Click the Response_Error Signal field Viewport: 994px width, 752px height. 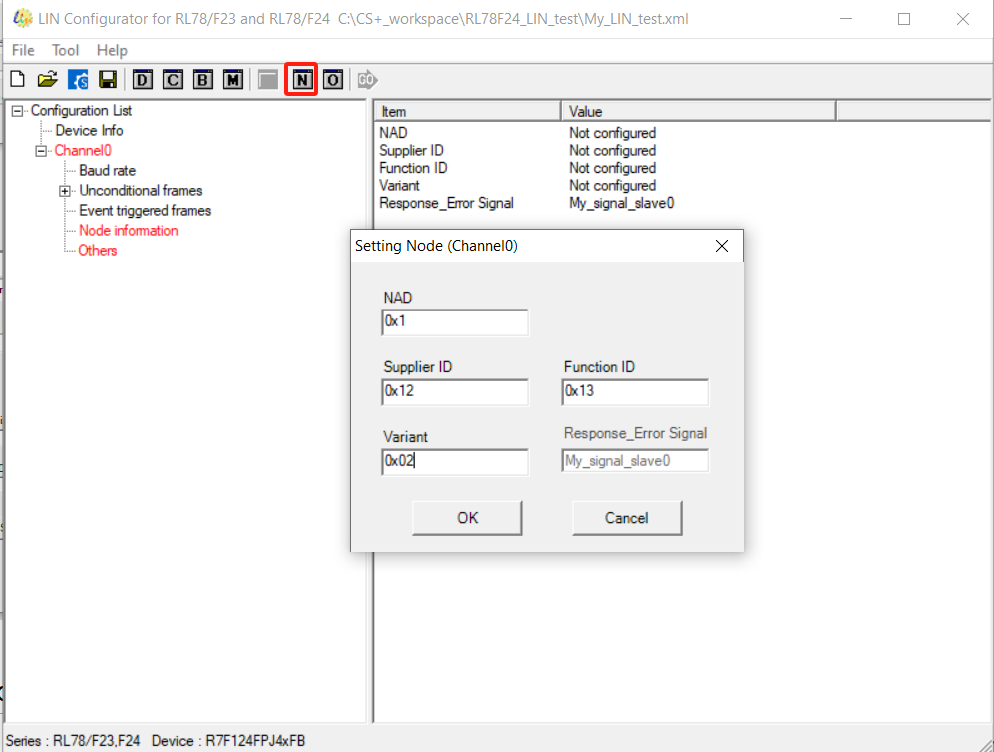[635, 461]
